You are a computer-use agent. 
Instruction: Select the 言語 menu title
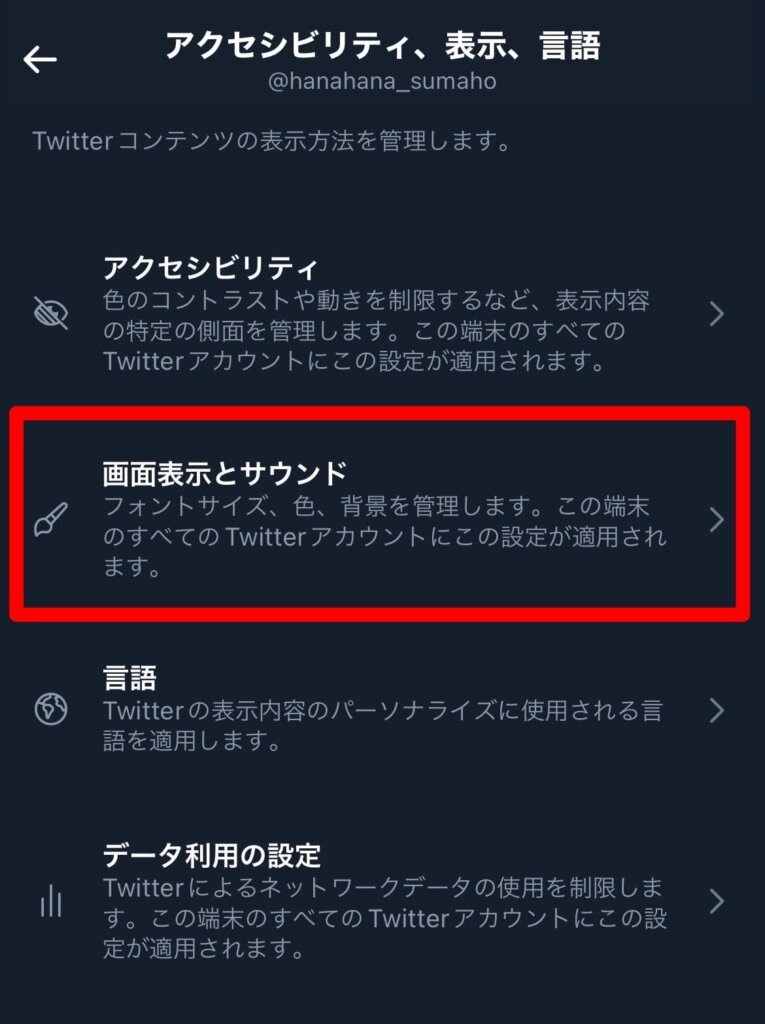(129, 678)
